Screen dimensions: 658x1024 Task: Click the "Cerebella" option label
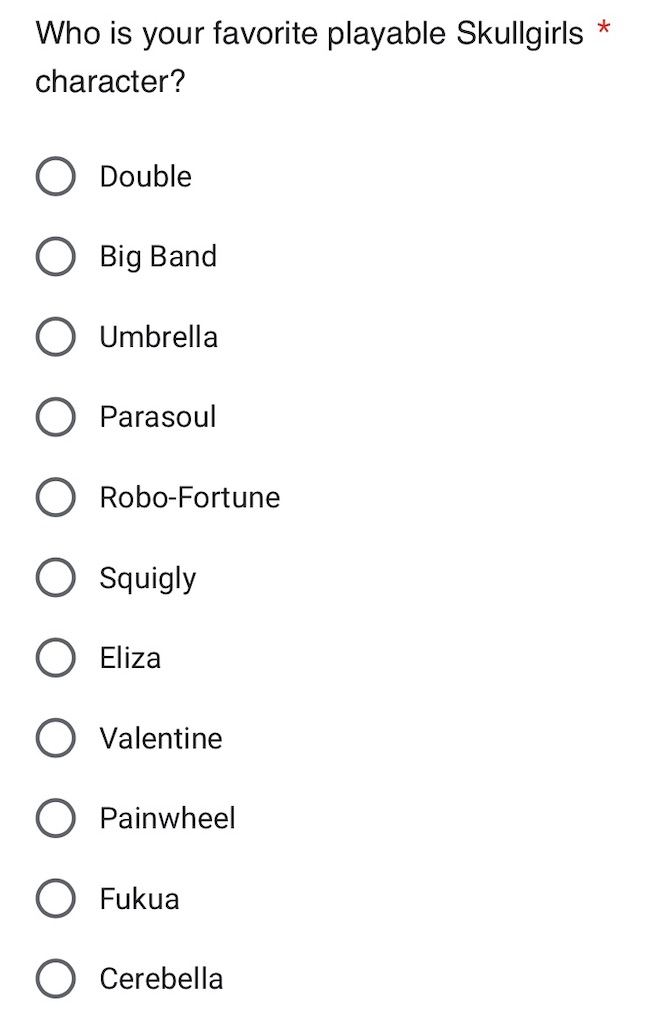[161, 978]
